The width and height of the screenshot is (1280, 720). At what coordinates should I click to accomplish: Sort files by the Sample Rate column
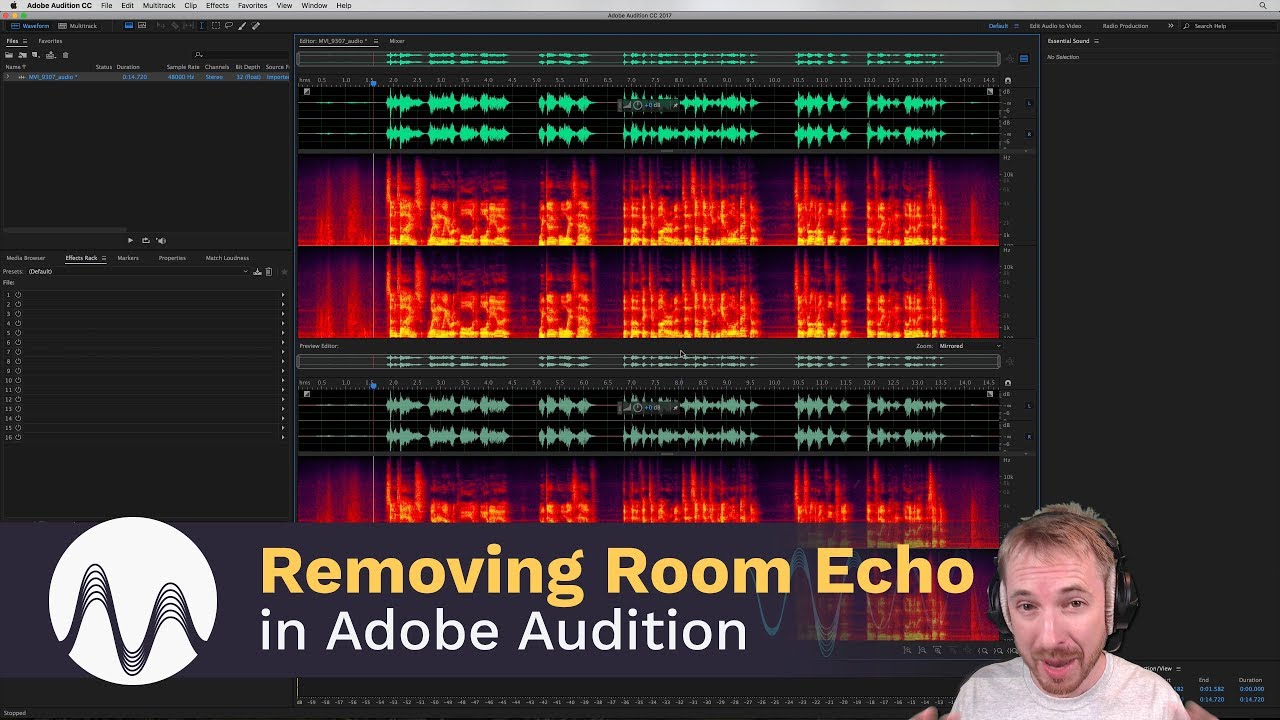pyautogui.click(x=183, y=67)
